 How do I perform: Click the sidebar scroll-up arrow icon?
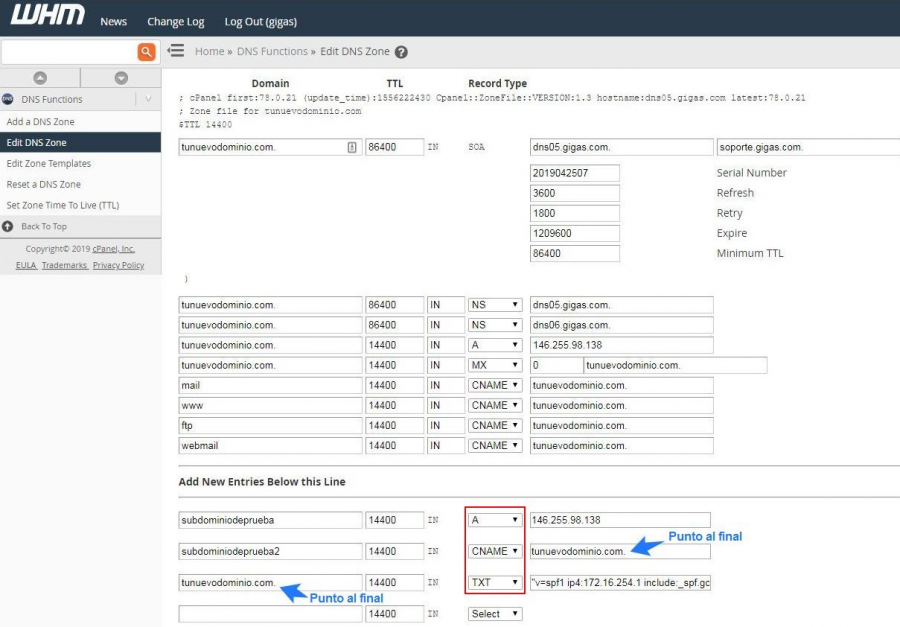pyautogui.click(x=40, y=78)
